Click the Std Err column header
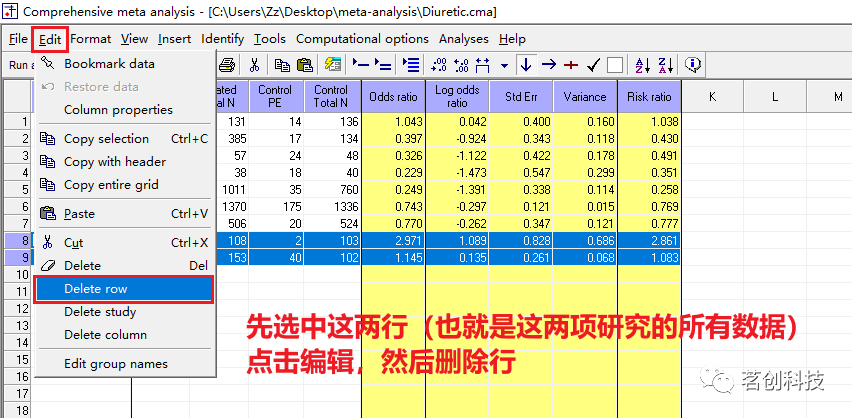This screenshot has height=418, width=852. coord(521,97)
